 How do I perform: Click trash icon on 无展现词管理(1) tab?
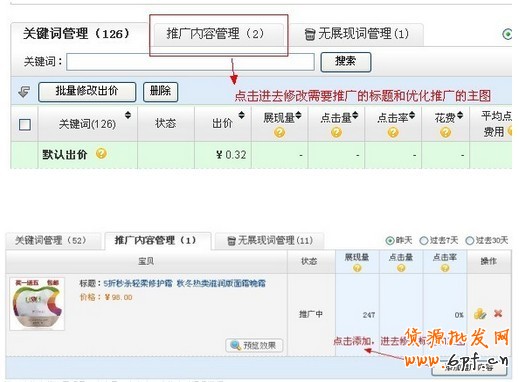310,34
